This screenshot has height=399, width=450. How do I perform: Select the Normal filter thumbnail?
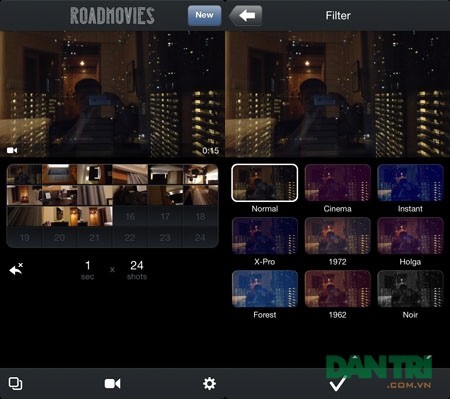pos(265,183)
